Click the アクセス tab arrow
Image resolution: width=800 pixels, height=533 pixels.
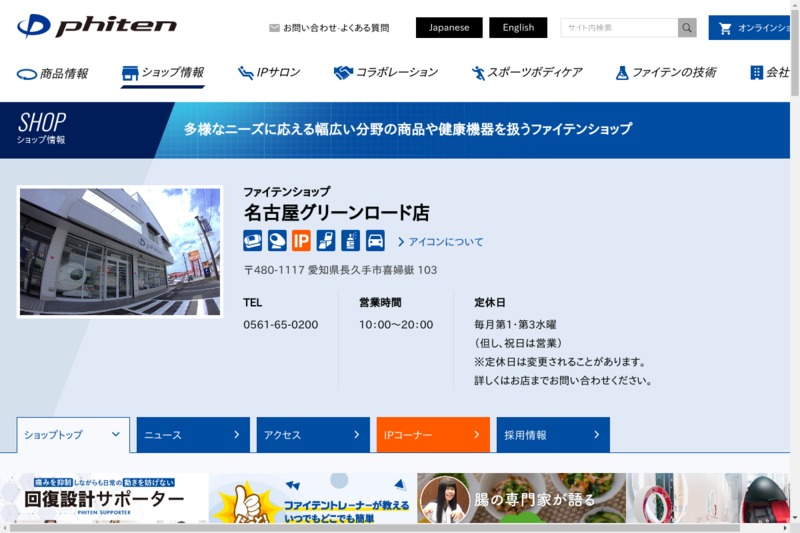pos(357,435)
